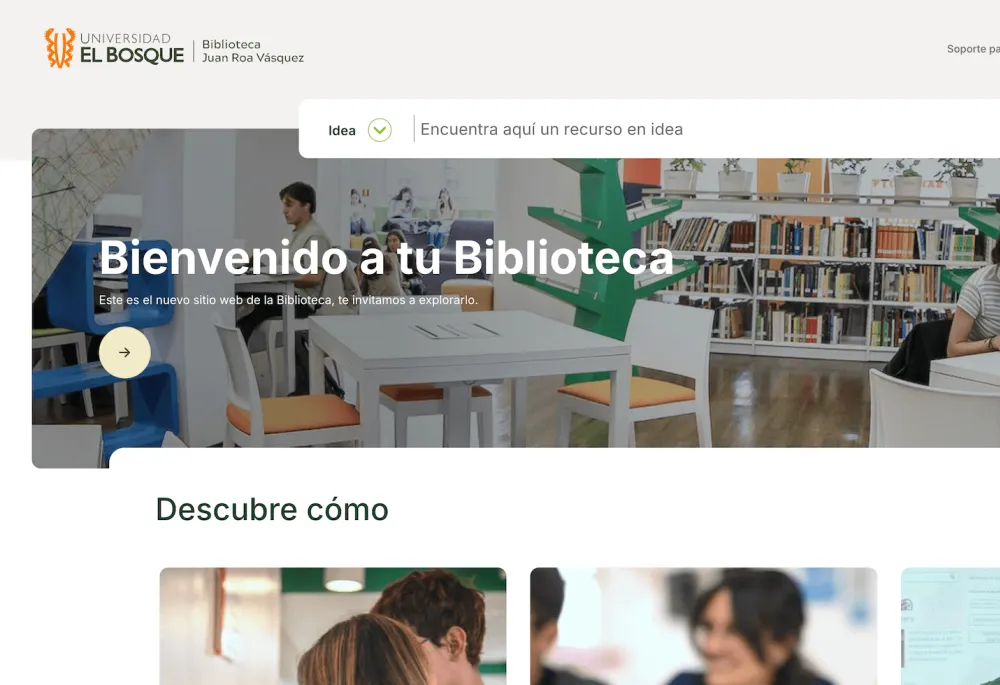Open the second Descubre cómo card image
This screenshot has height=685, width=1000.
(703, 626)
